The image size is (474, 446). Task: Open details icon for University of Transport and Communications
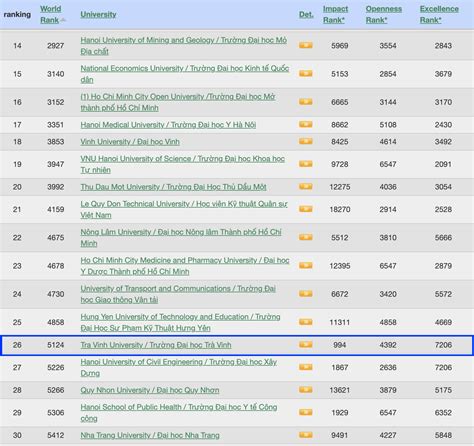pos(306,294)
